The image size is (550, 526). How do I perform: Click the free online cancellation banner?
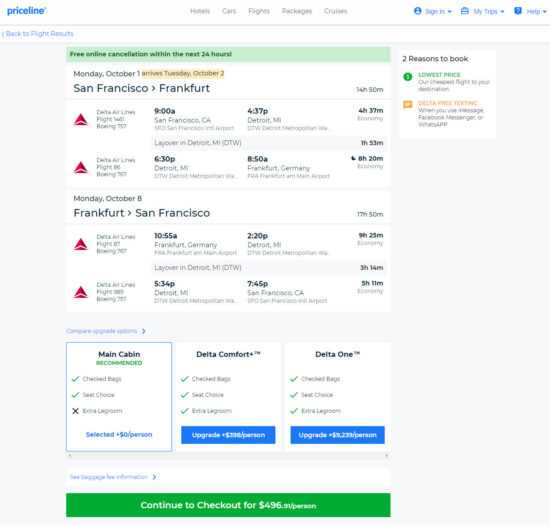coord(228,54)
